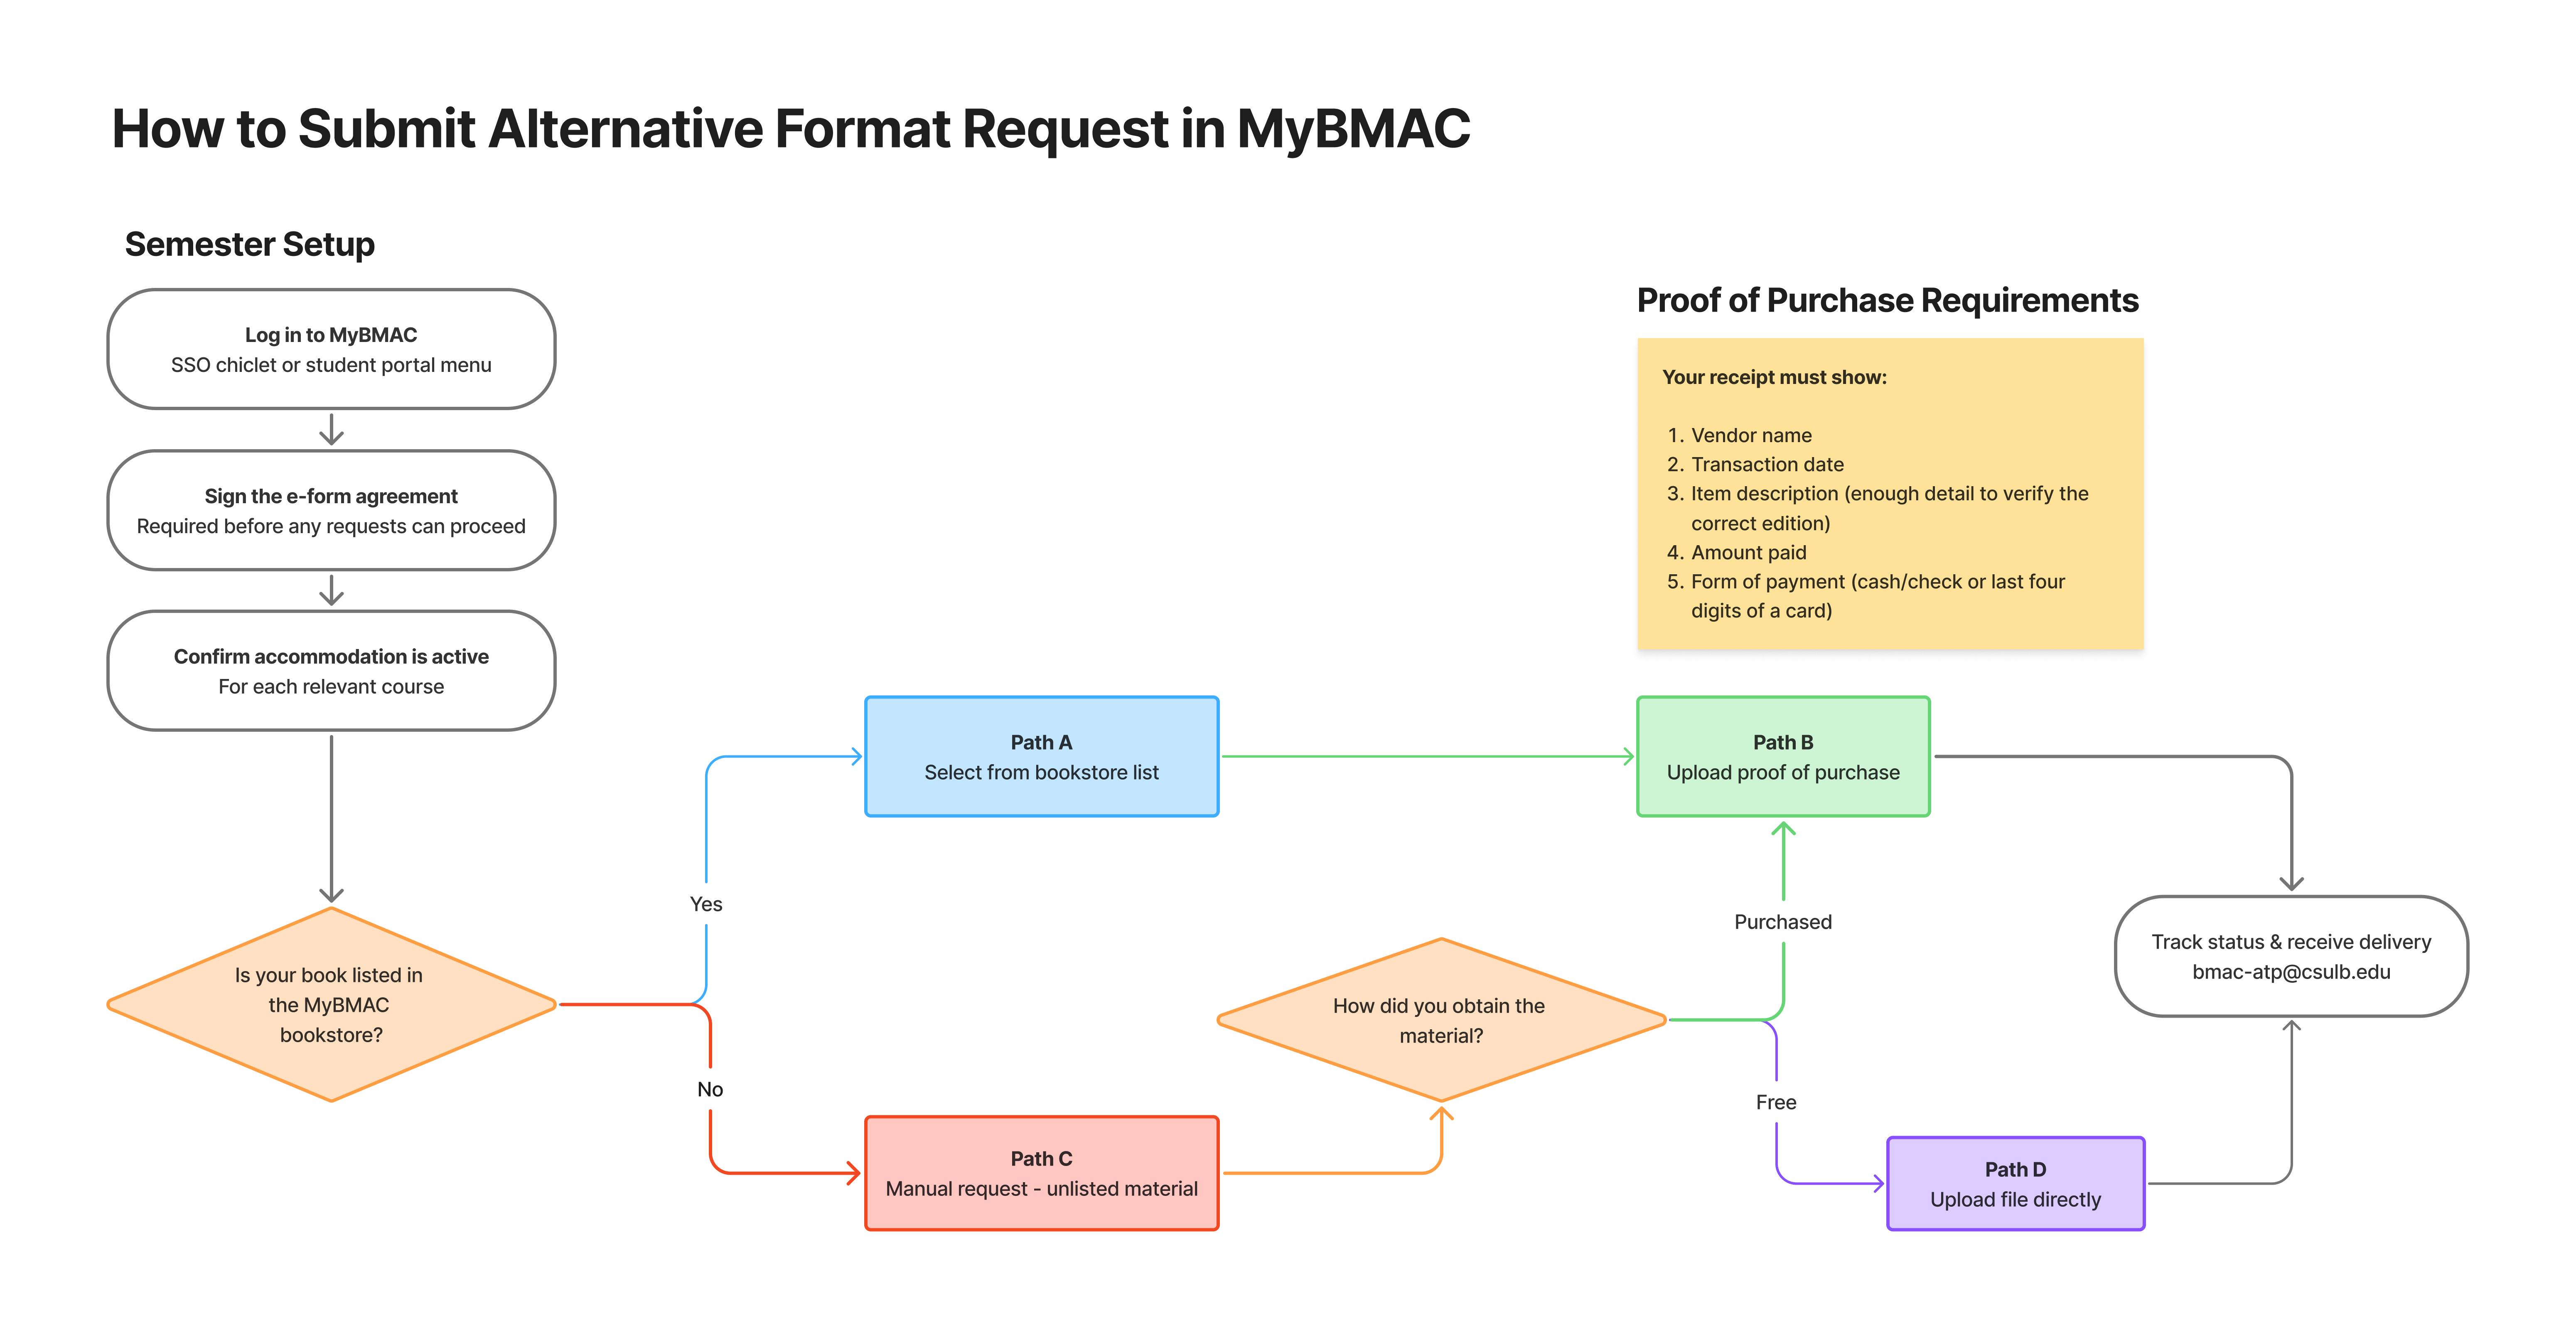2576x1338 pixels.
Task: Select the "Log in to MyBMAC" step box
Action: point(331,349)
